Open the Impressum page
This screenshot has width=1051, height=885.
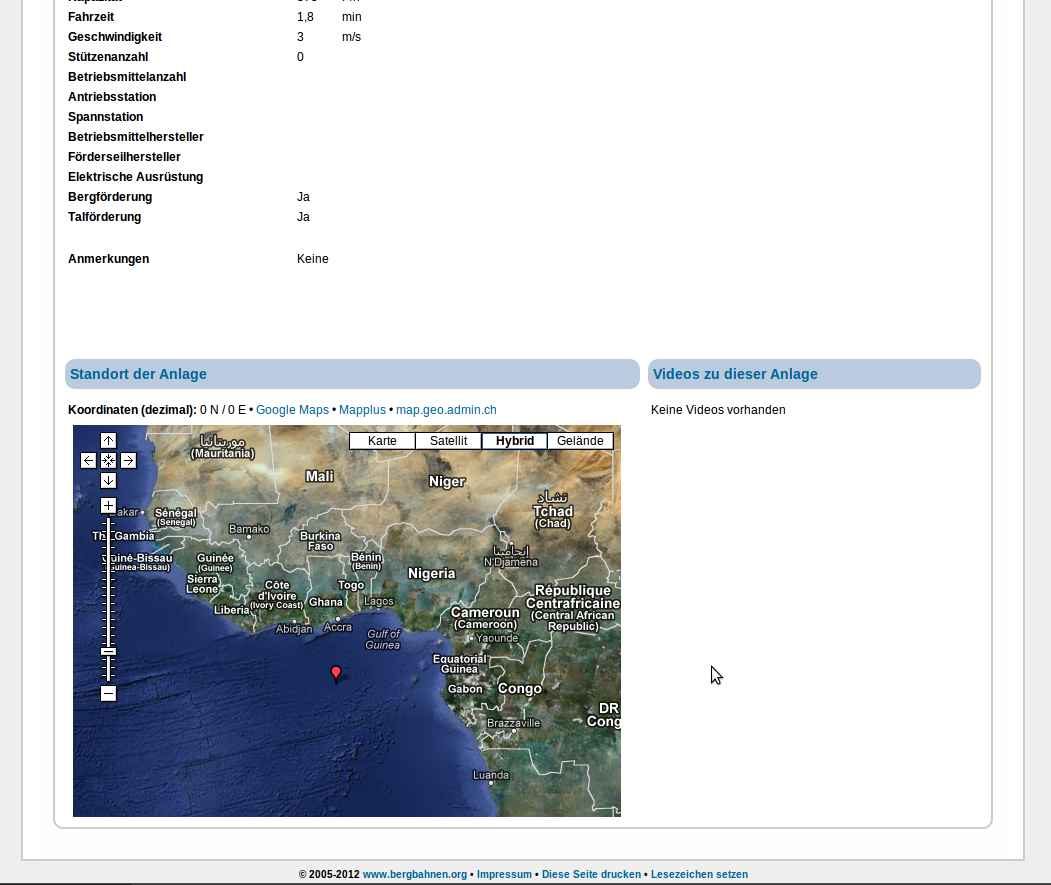pyautogui.click(x=504, y=874)
